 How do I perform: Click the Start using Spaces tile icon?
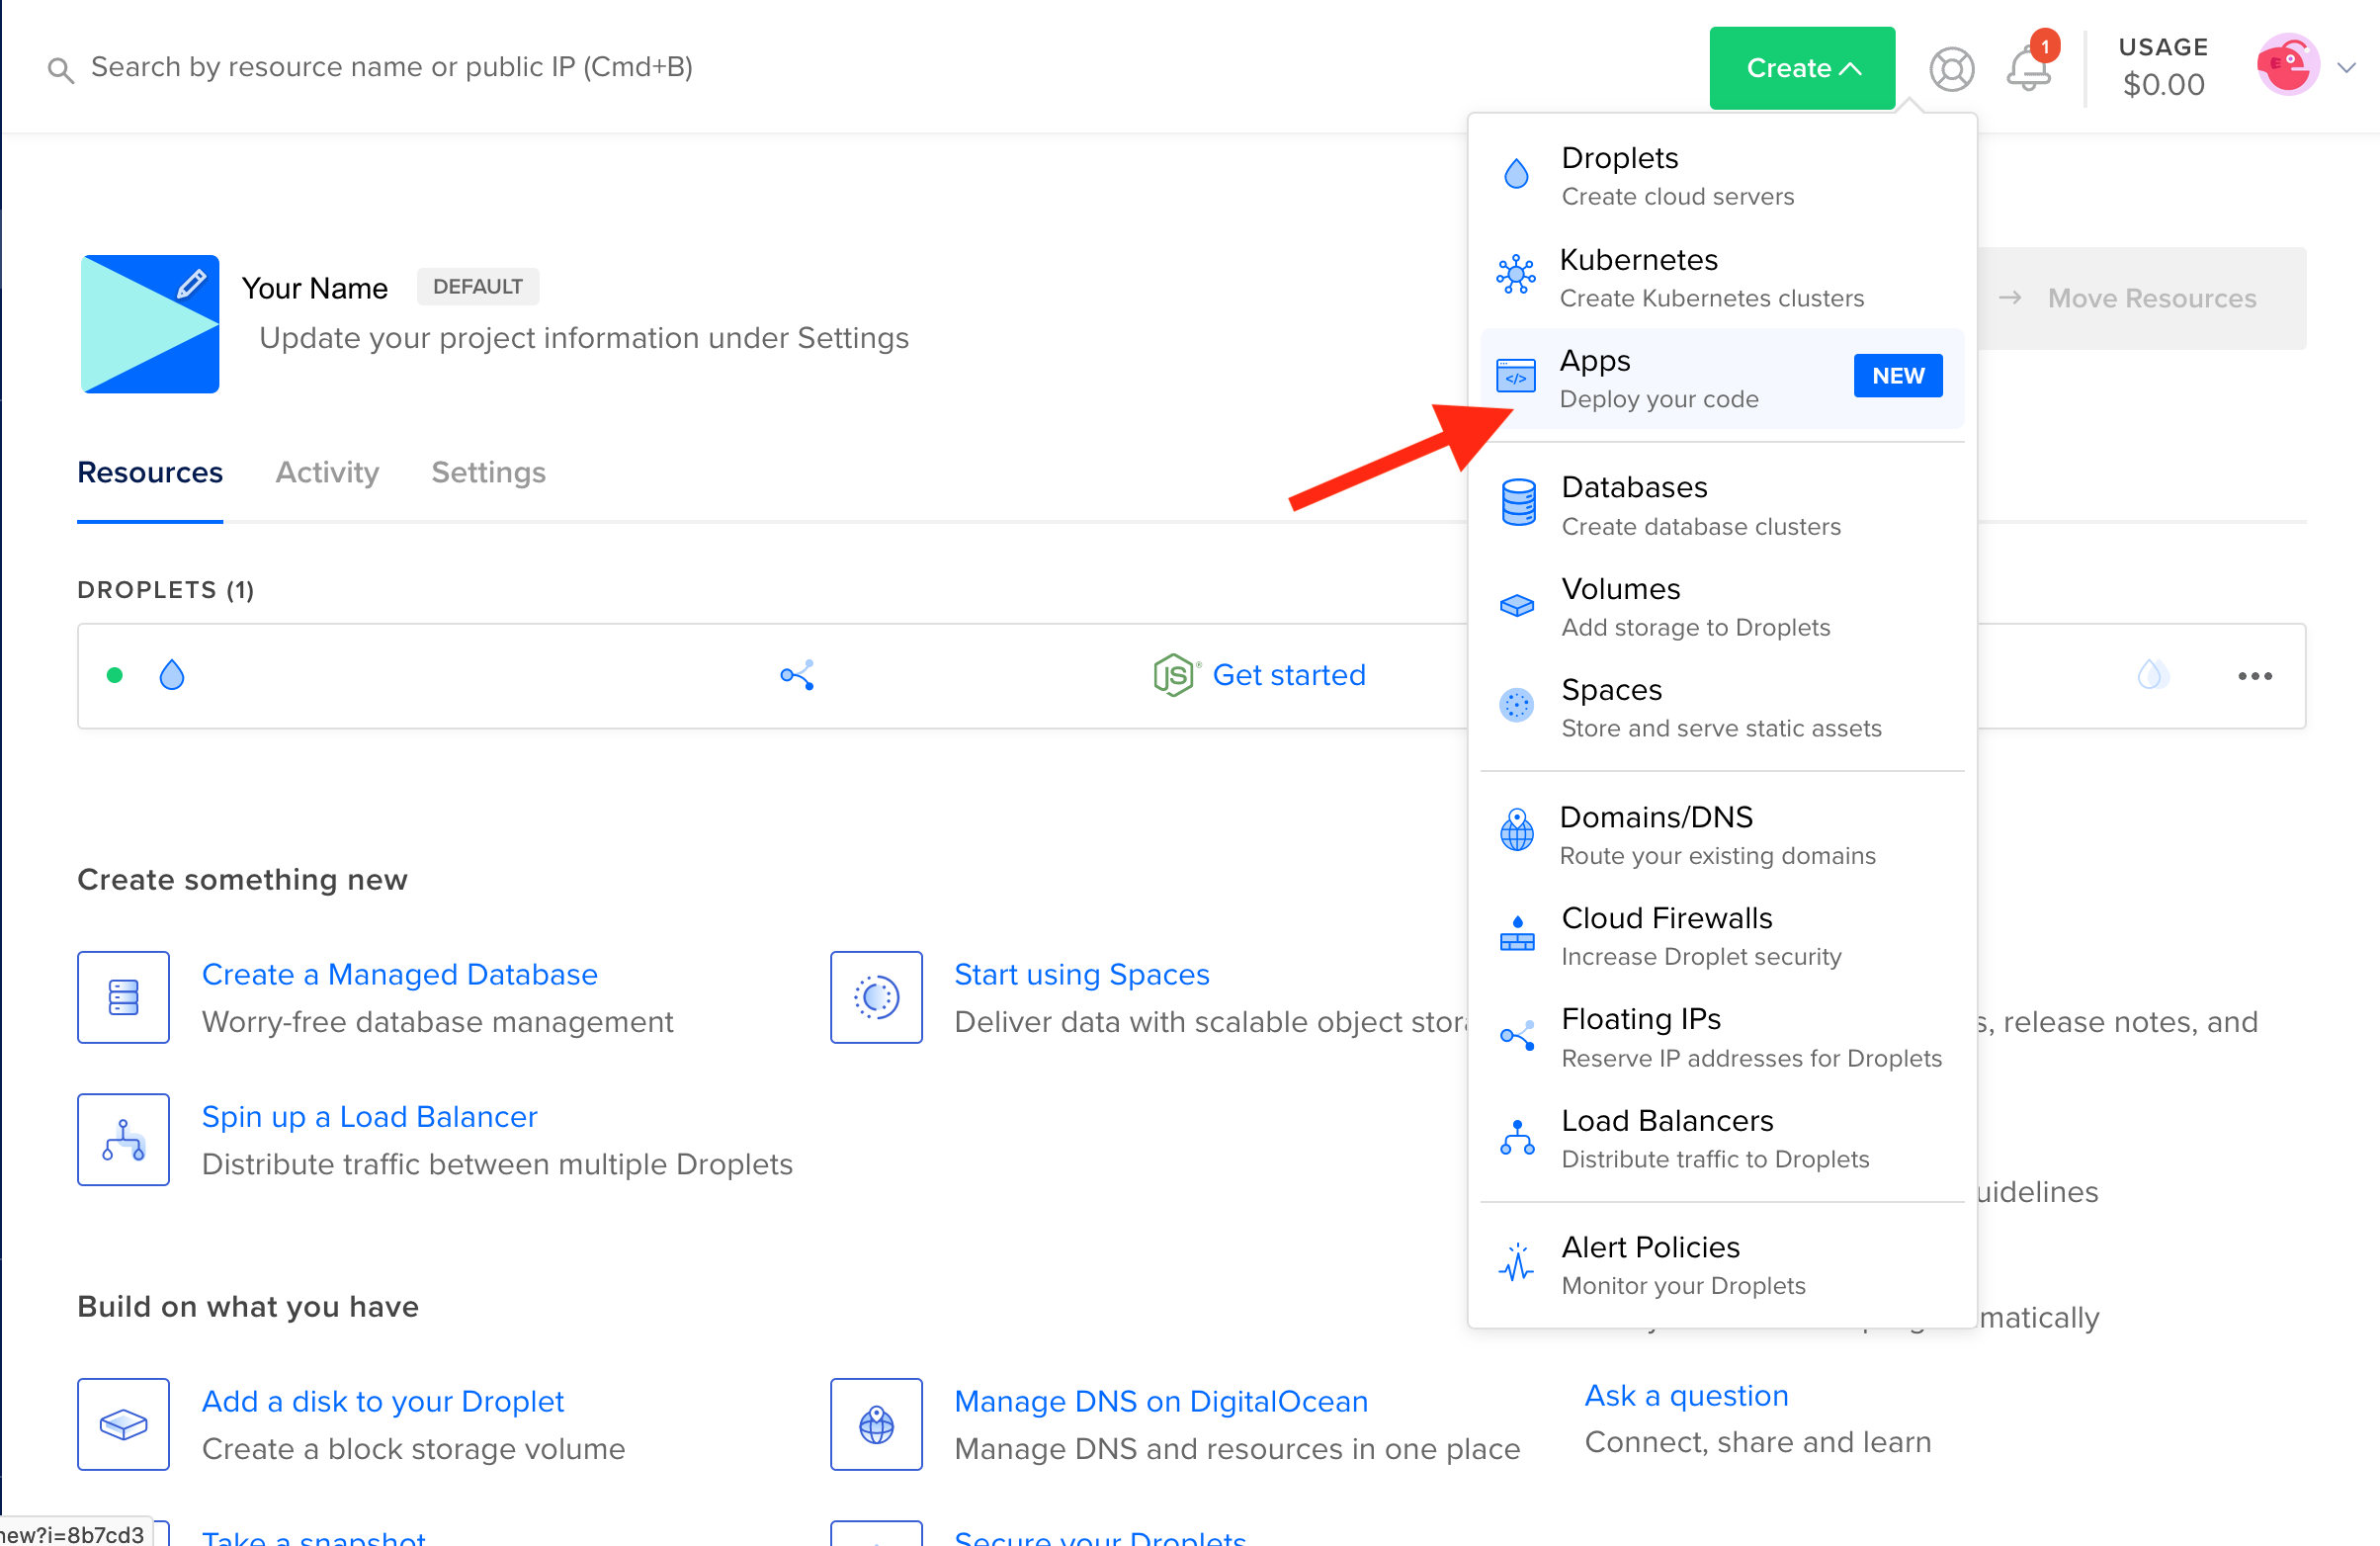pyautogui.click(x=876, y=997)
